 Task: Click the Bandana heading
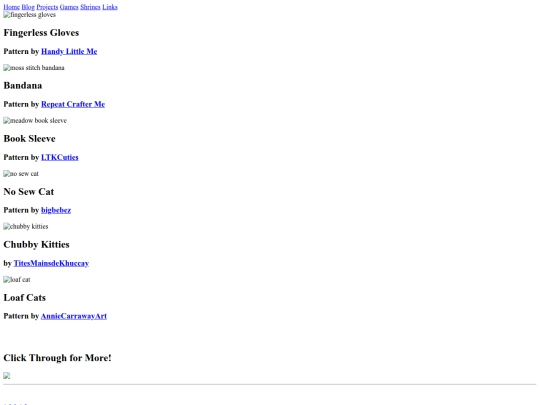point(23,85)
